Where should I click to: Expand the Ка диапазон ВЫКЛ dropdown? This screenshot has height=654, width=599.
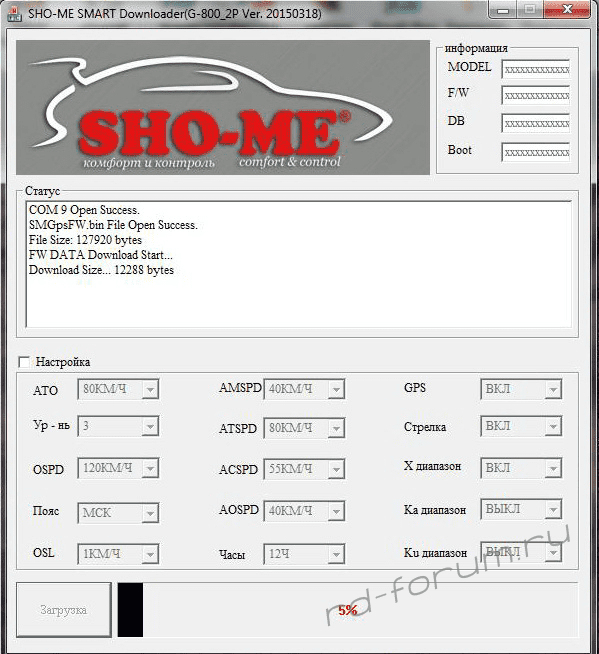(x=521, y=509)
